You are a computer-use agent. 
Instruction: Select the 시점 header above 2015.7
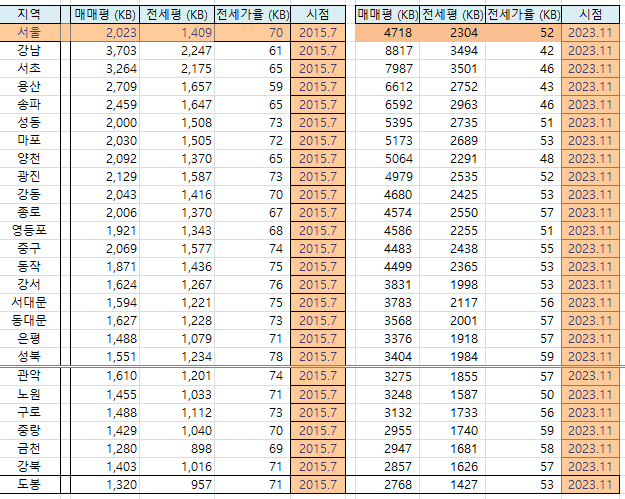coord(318,15)
